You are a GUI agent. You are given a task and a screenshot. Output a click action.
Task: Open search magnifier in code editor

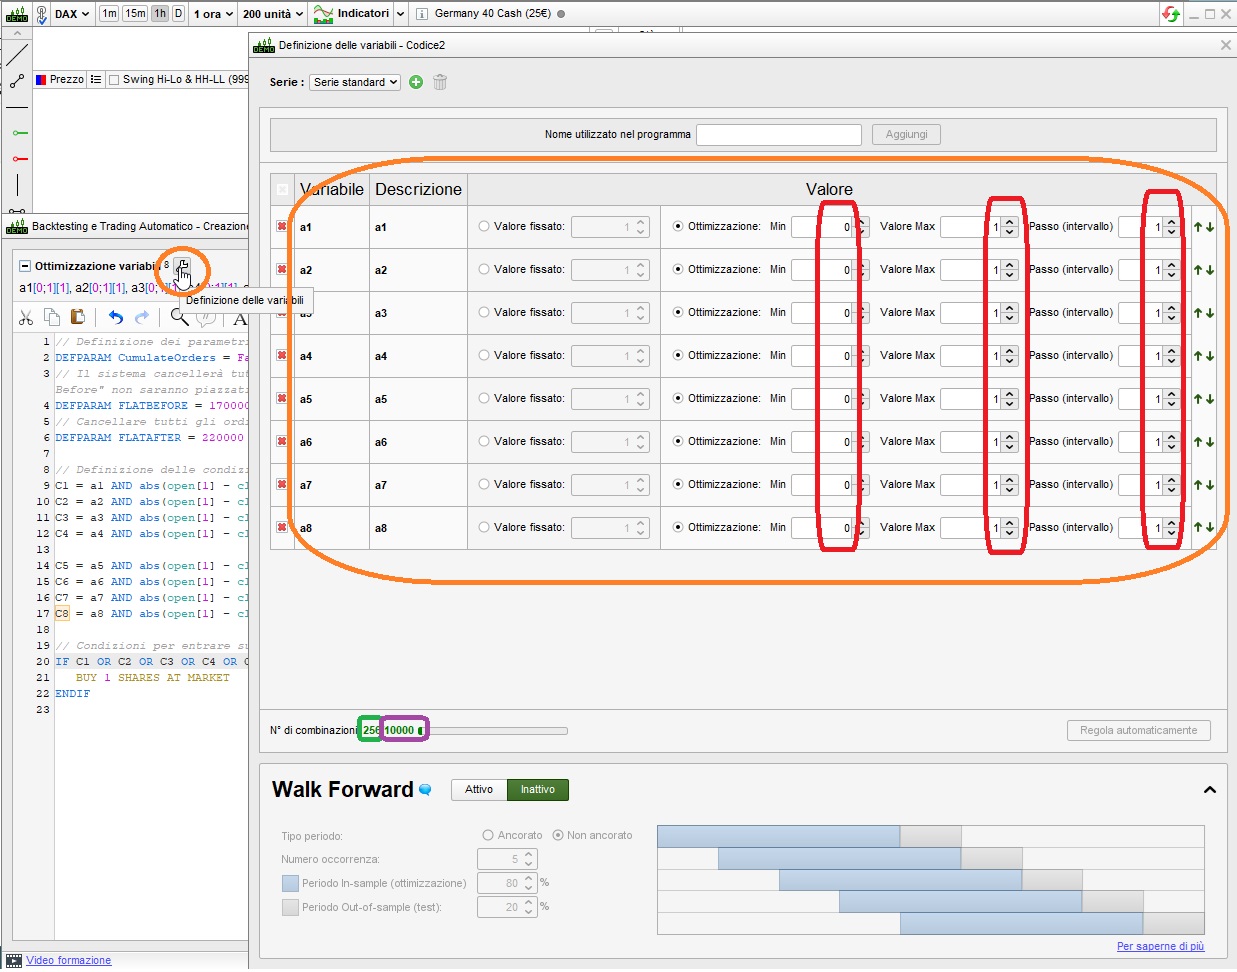click(179, 317)
